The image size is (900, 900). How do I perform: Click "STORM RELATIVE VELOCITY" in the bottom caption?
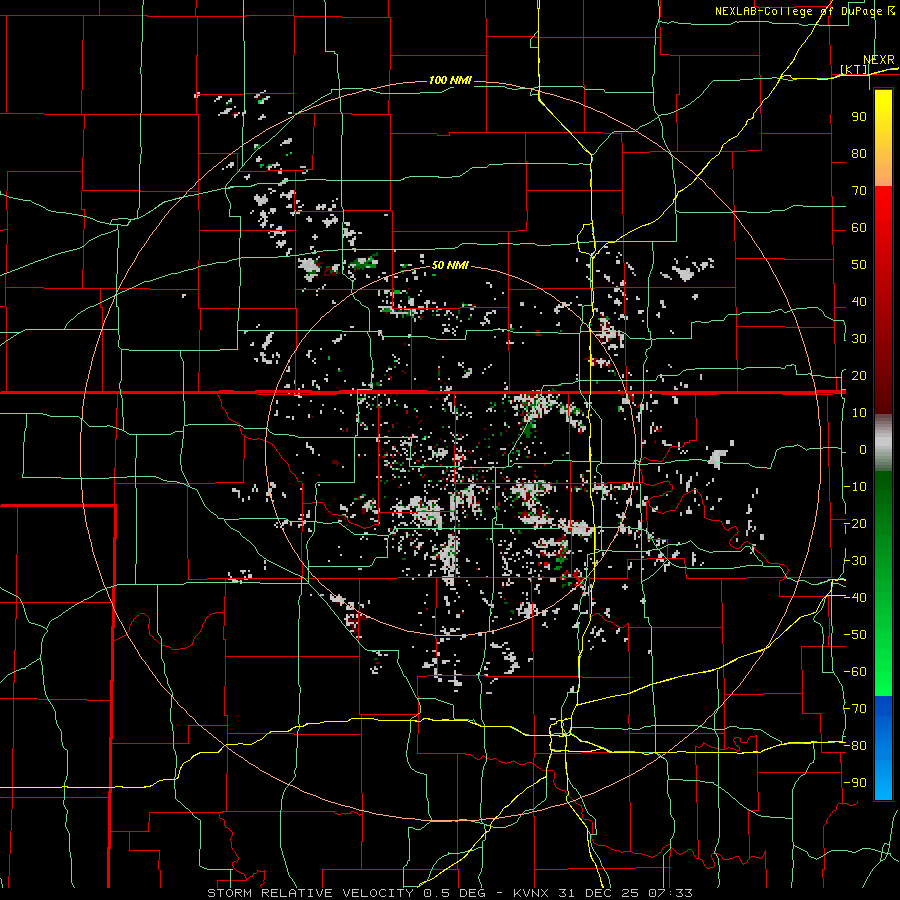coord(311,893)
